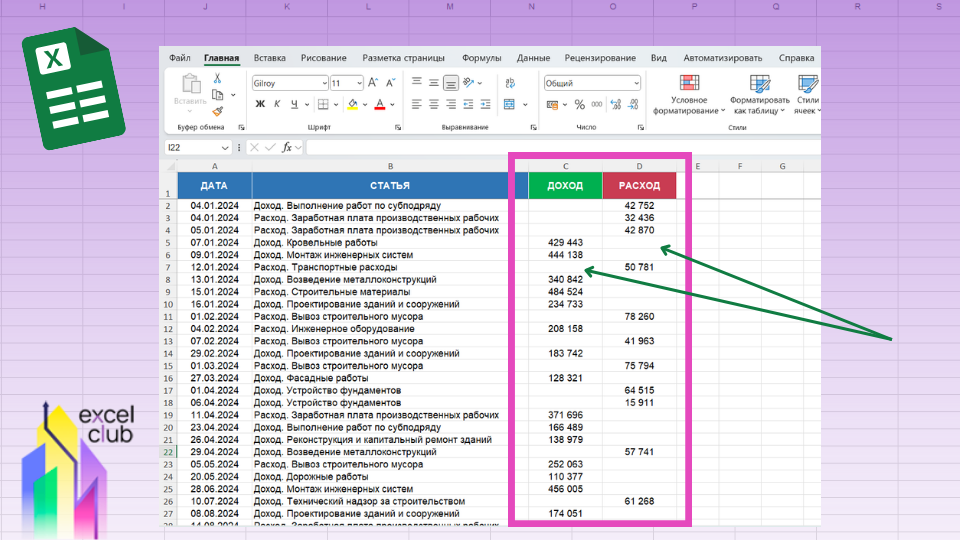Toggle Wrap Text option
Screen dimensions: 960x540
(x=510, y=83)
